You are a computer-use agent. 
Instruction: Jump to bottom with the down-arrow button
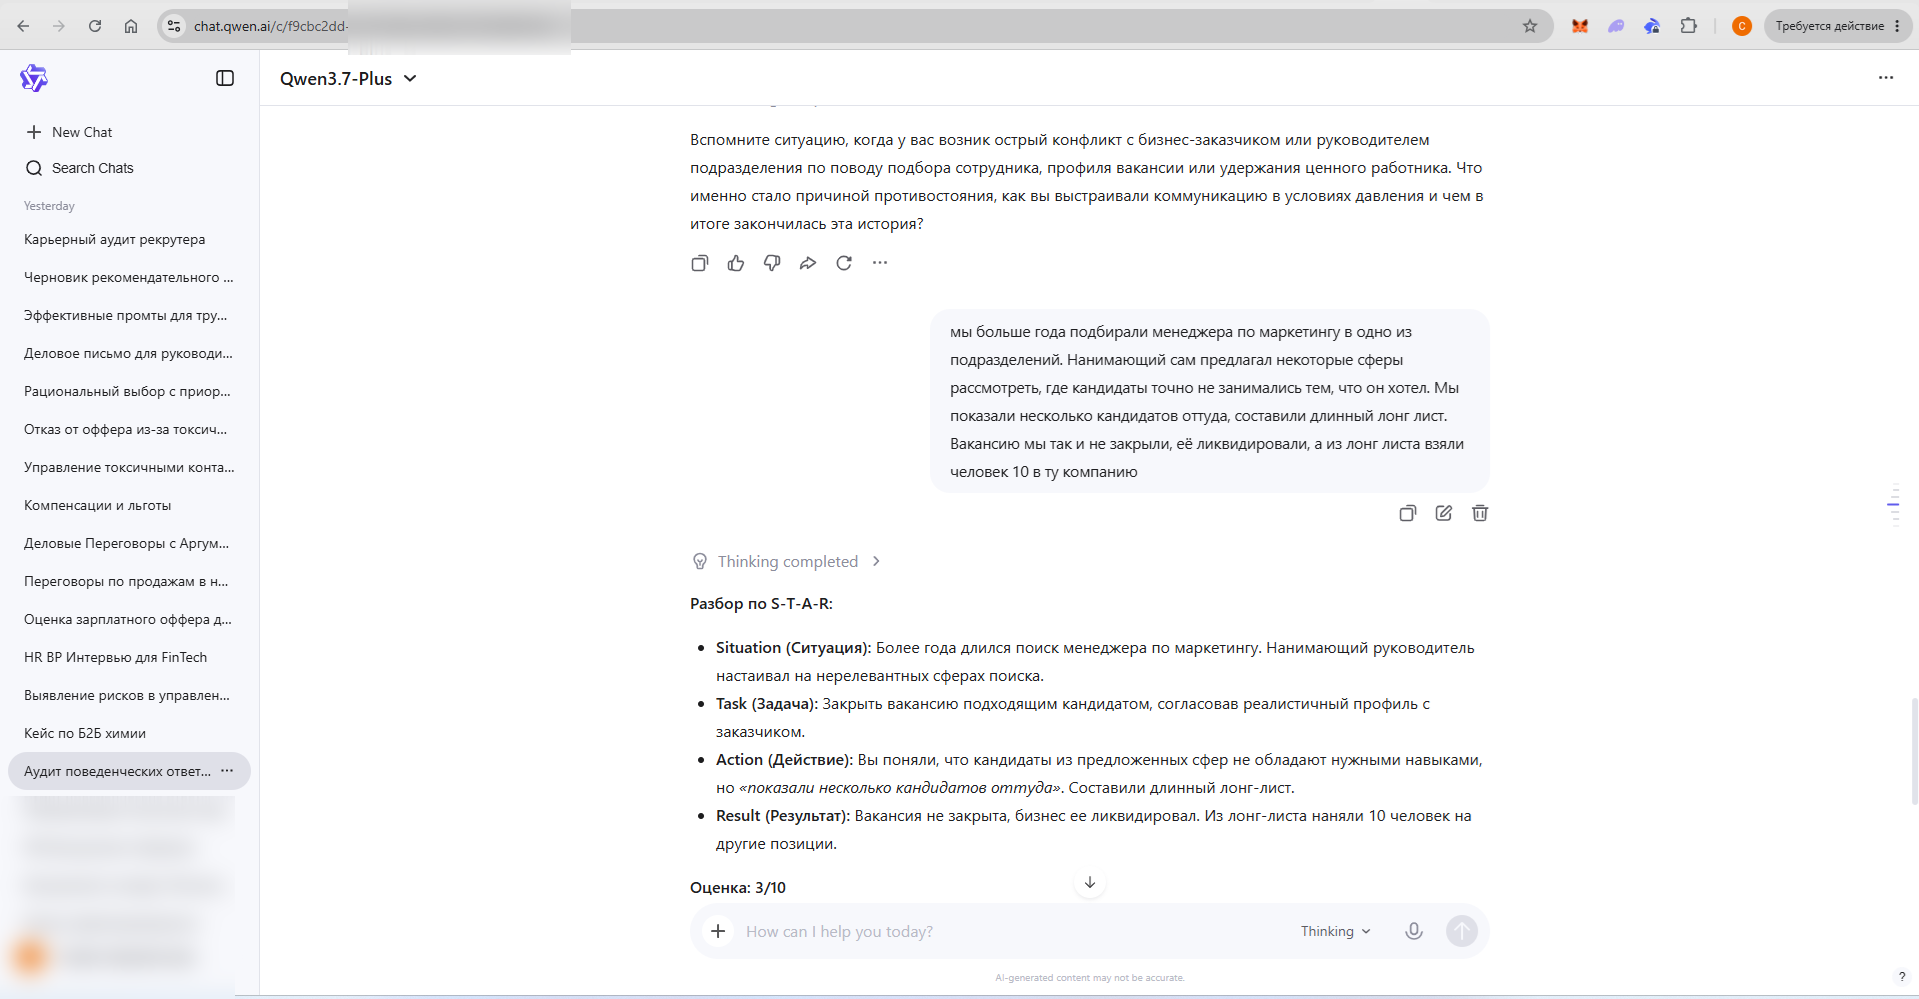pyautogui.click(x=1090, y=883)
